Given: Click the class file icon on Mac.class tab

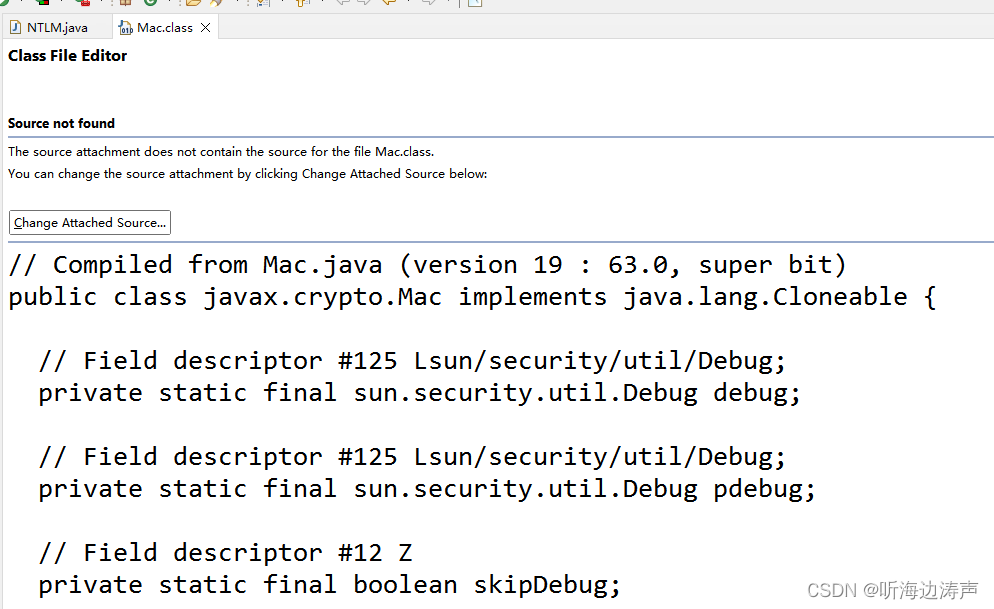Looking at the screenshot, I should 126,27.
